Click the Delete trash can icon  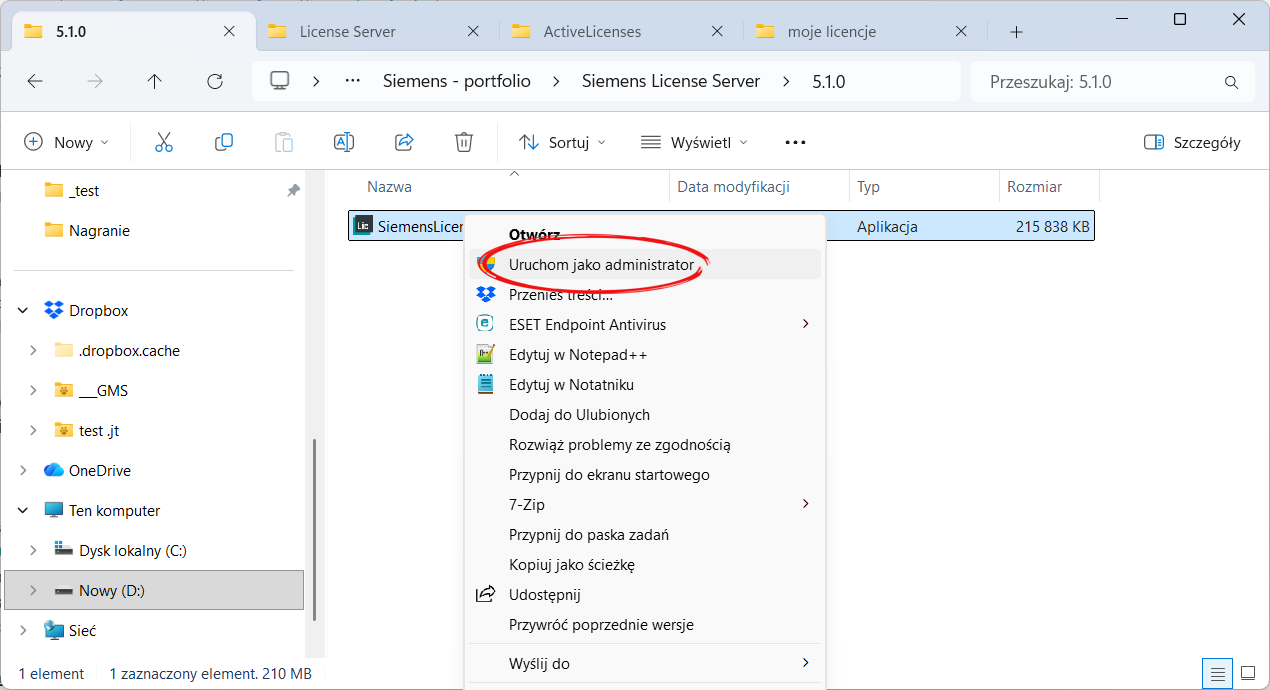(x=464, y=142)
